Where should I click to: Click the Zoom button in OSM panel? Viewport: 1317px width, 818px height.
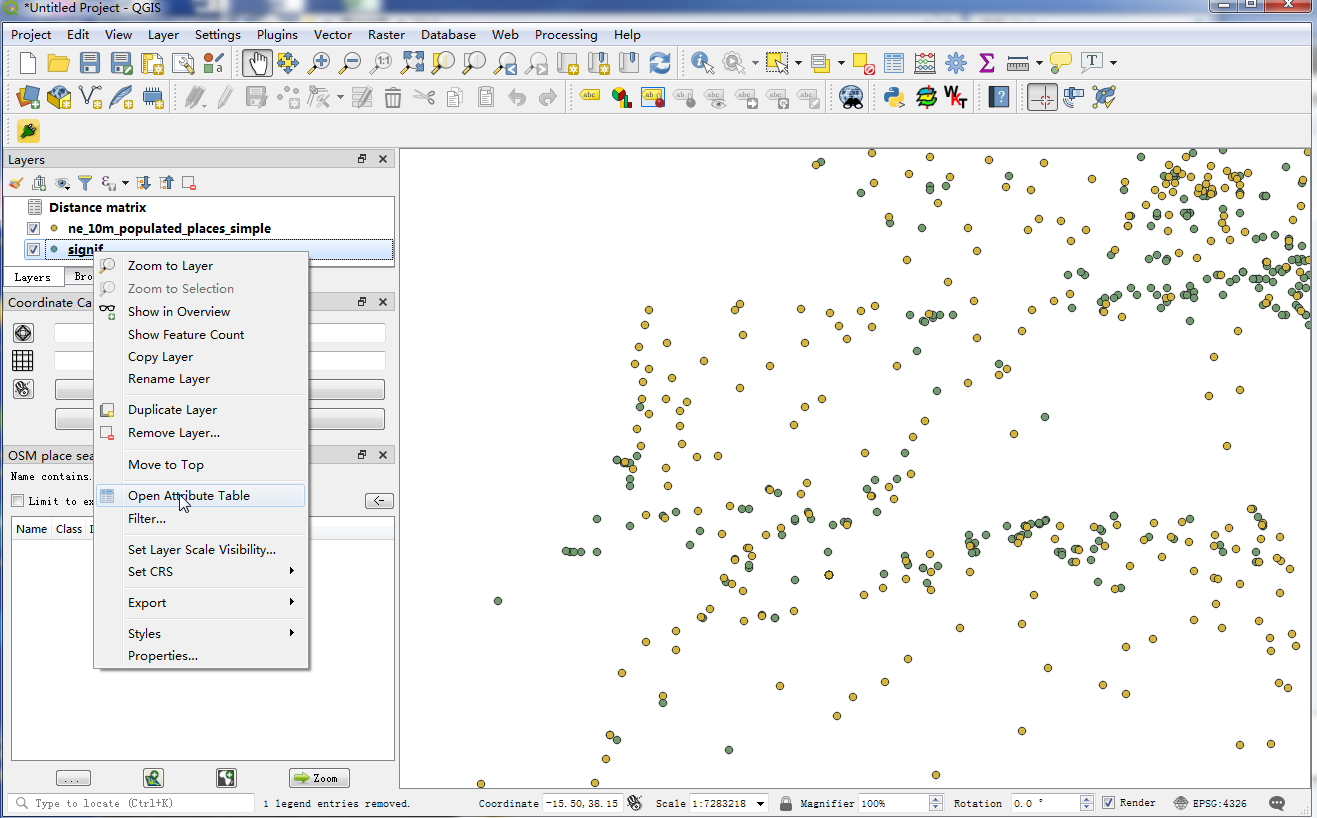pos(319,778)
